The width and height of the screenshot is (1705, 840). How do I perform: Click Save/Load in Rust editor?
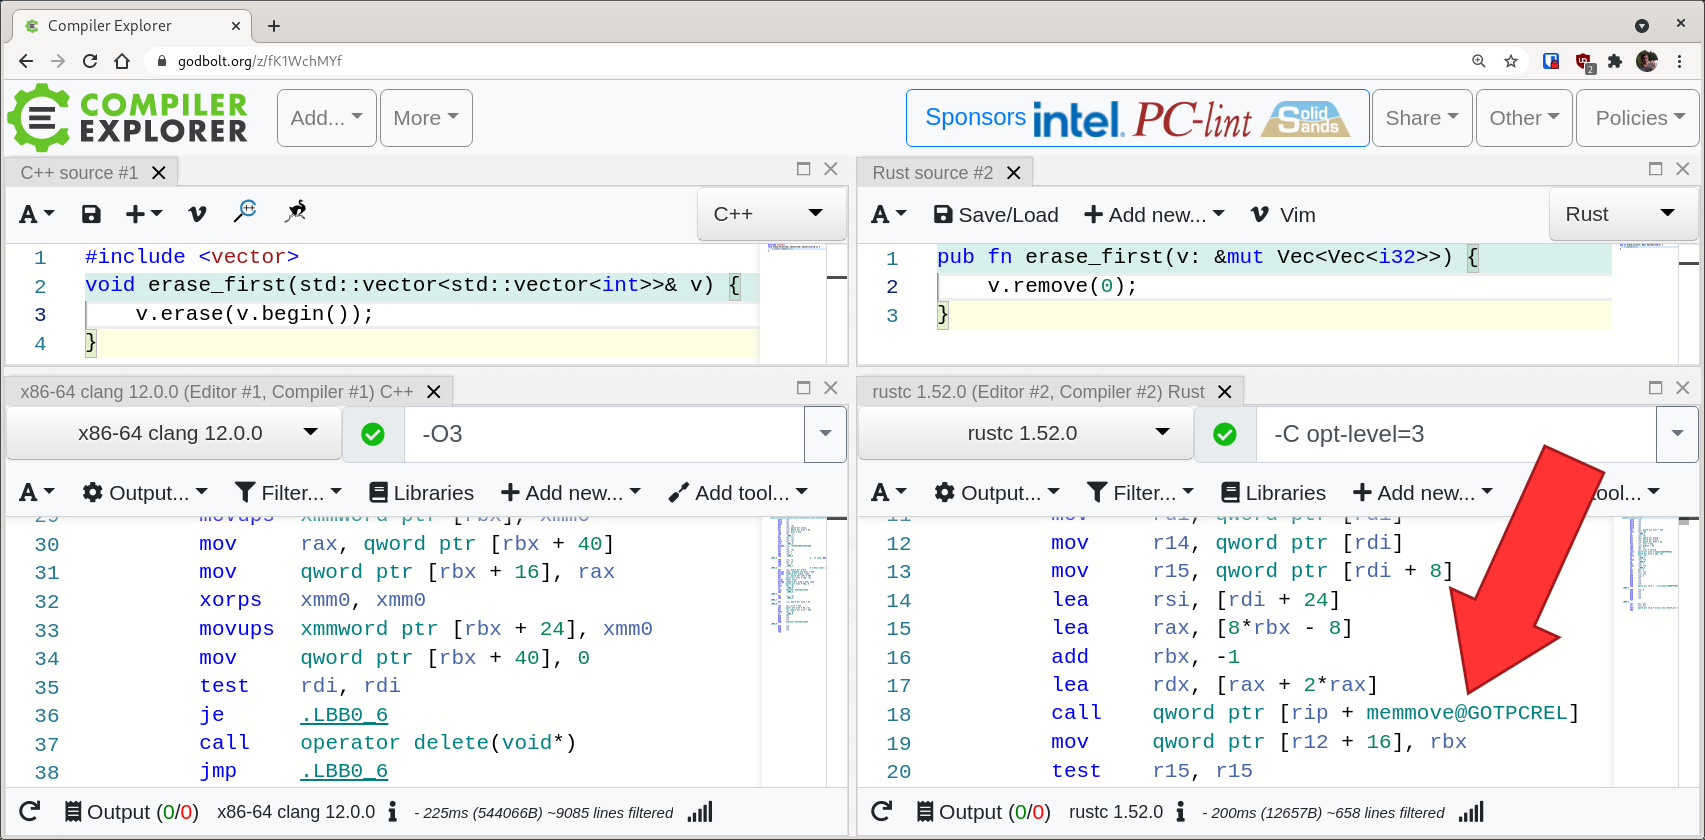[996, 215]
